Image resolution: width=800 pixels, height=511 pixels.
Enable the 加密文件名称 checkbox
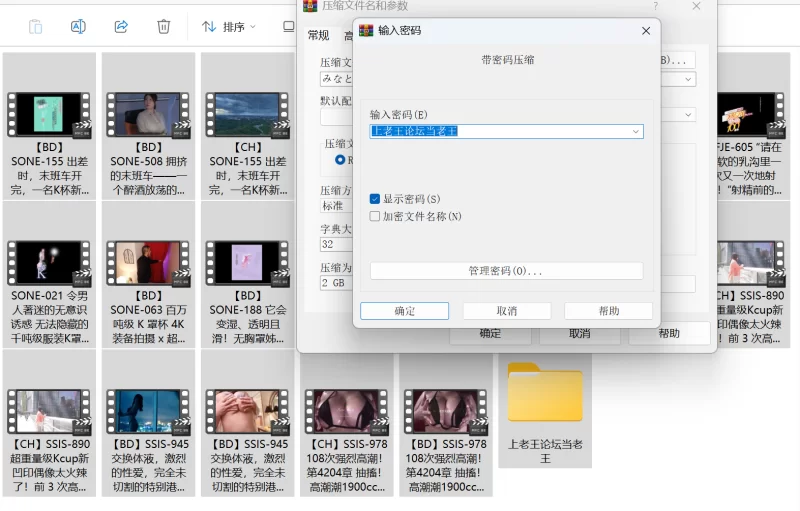pos(374,216)
